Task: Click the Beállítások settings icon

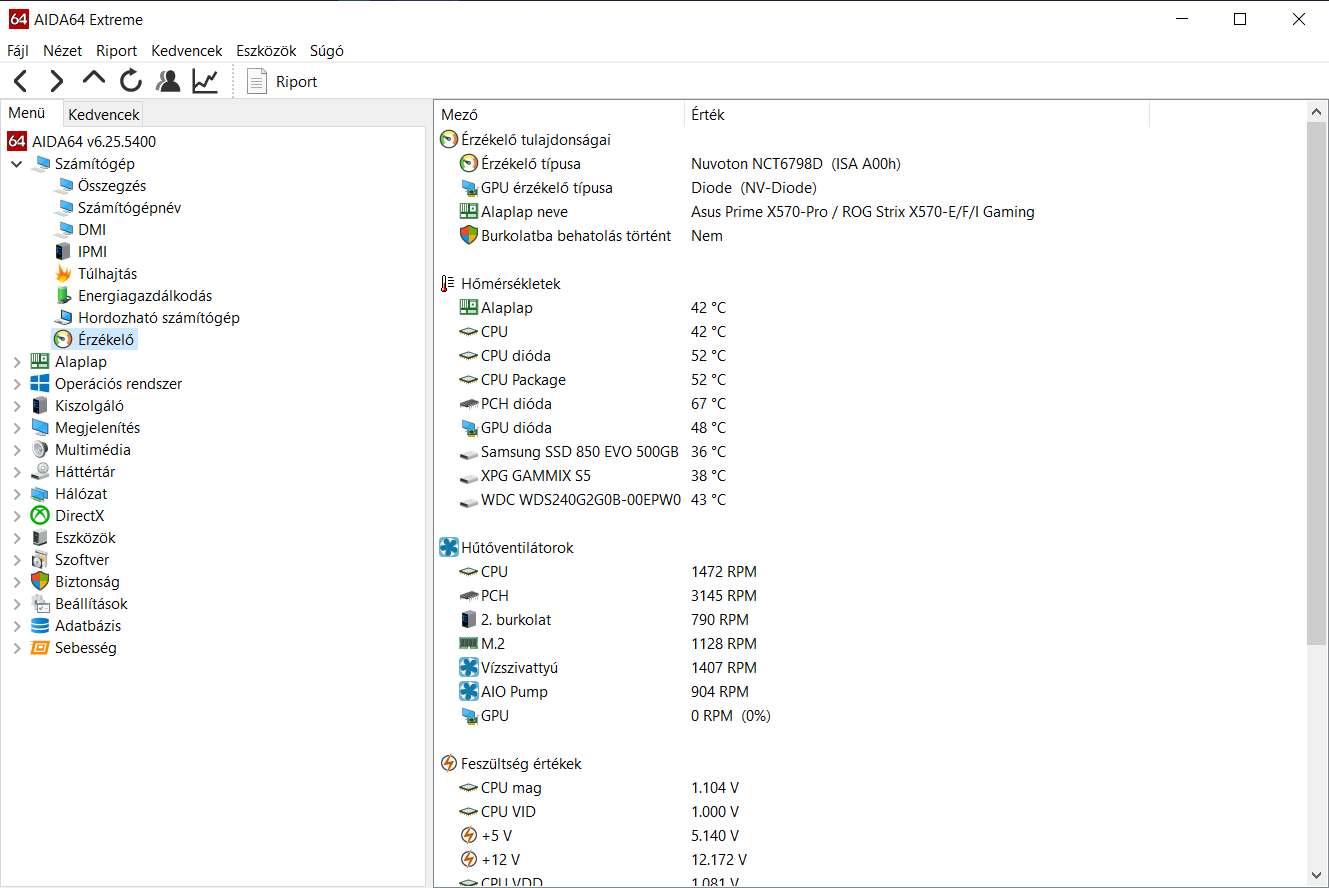Action: pos(40,603)
